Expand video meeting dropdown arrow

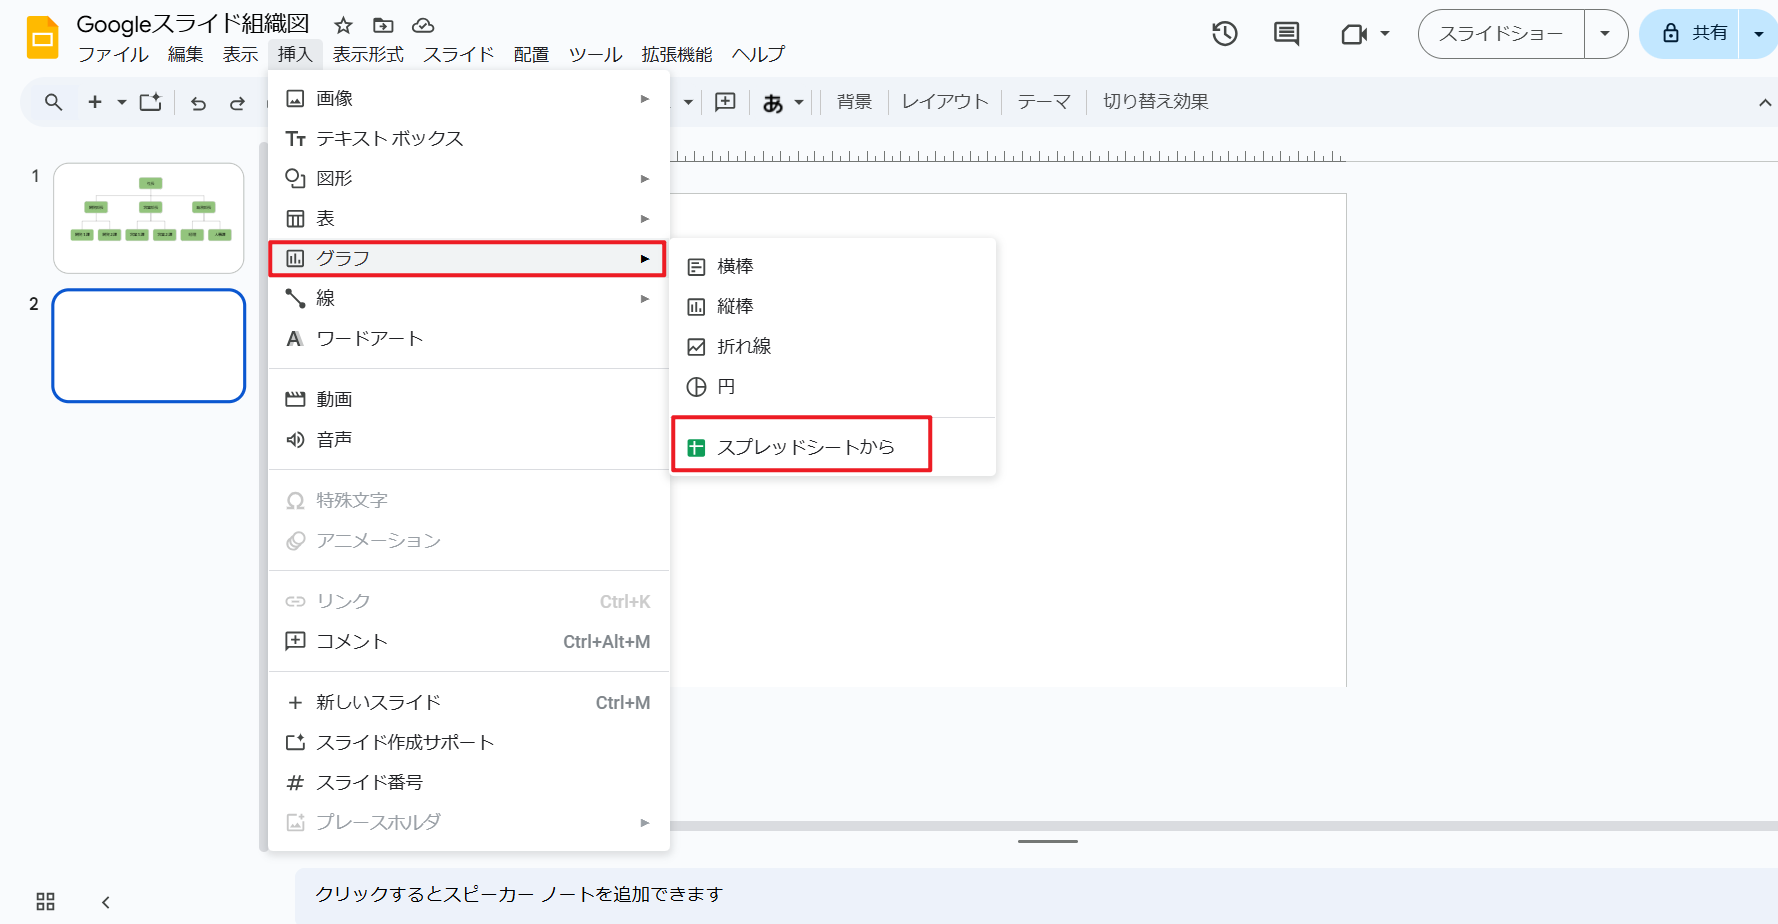pyautogui.click(x=1385, y=34)
